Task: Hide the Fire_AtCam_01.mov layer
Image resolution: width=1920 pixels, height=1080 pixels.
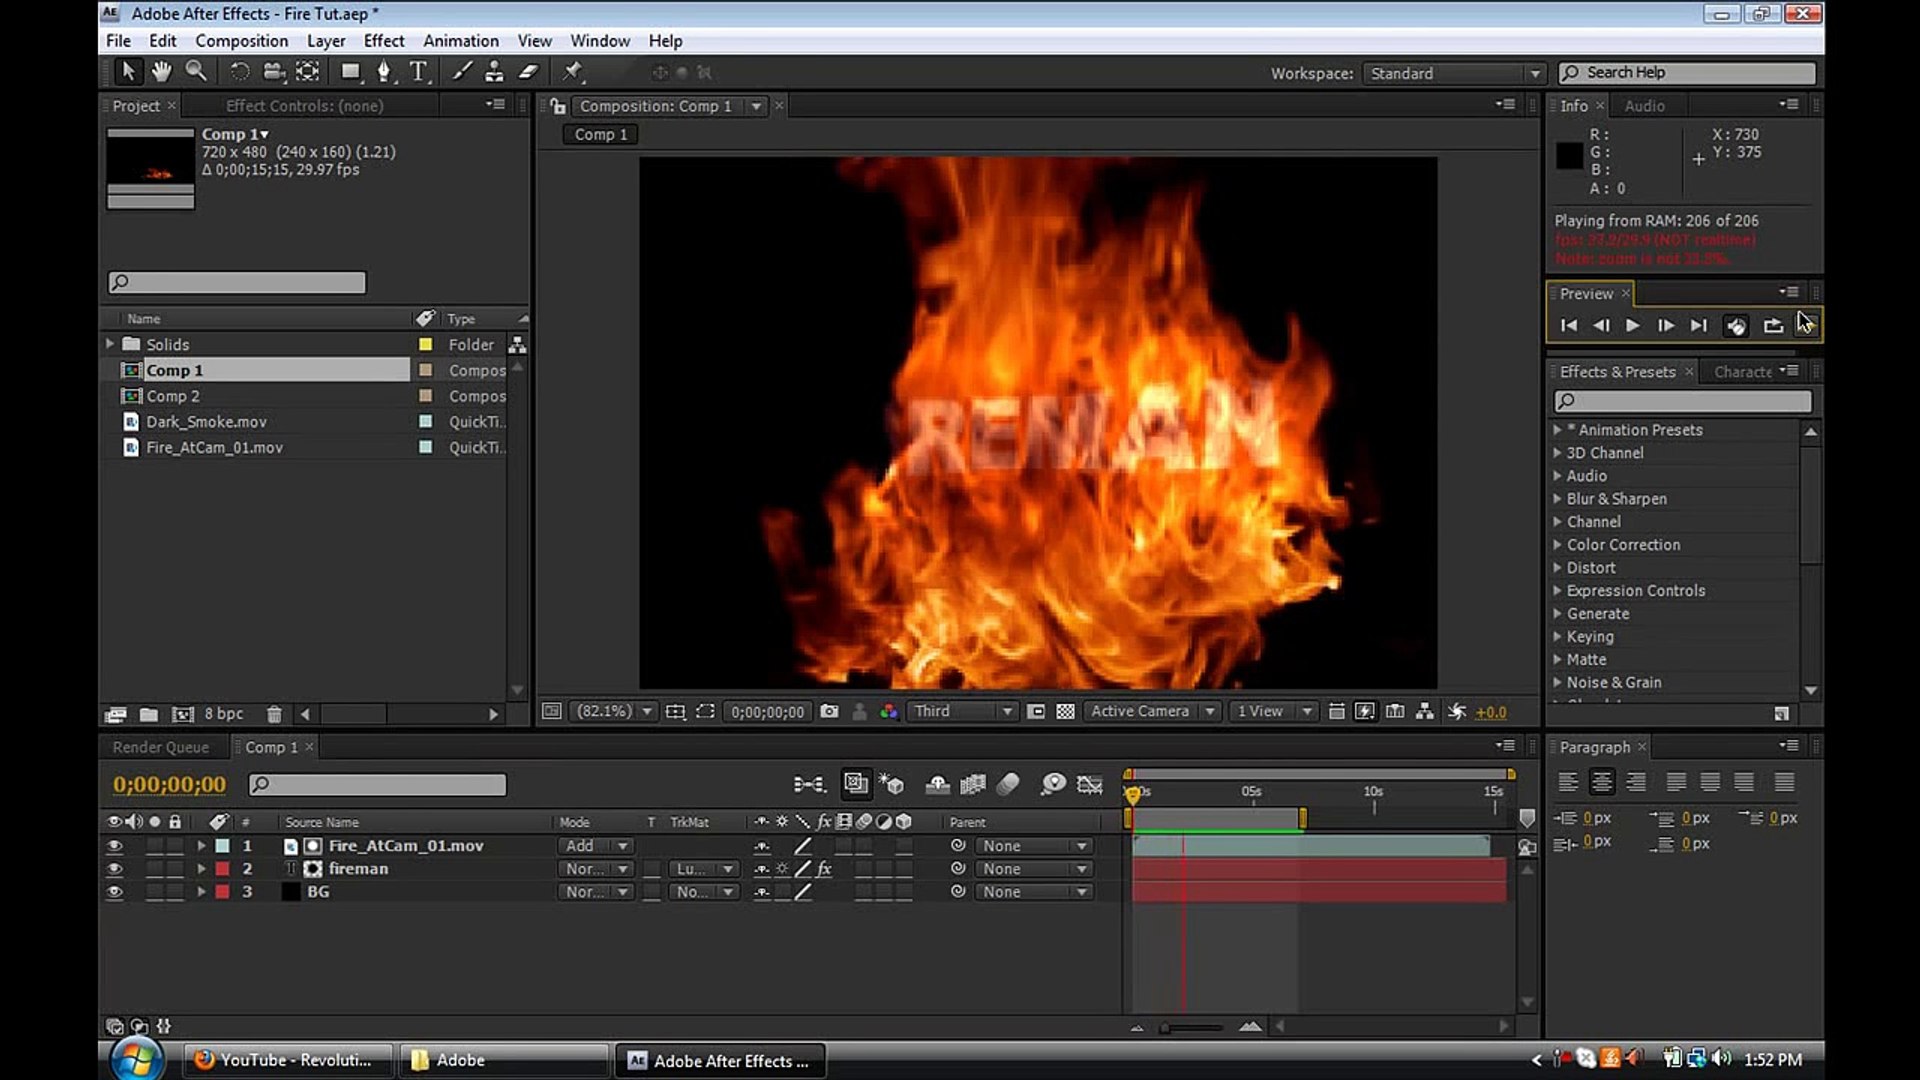Action: point(115,846)
